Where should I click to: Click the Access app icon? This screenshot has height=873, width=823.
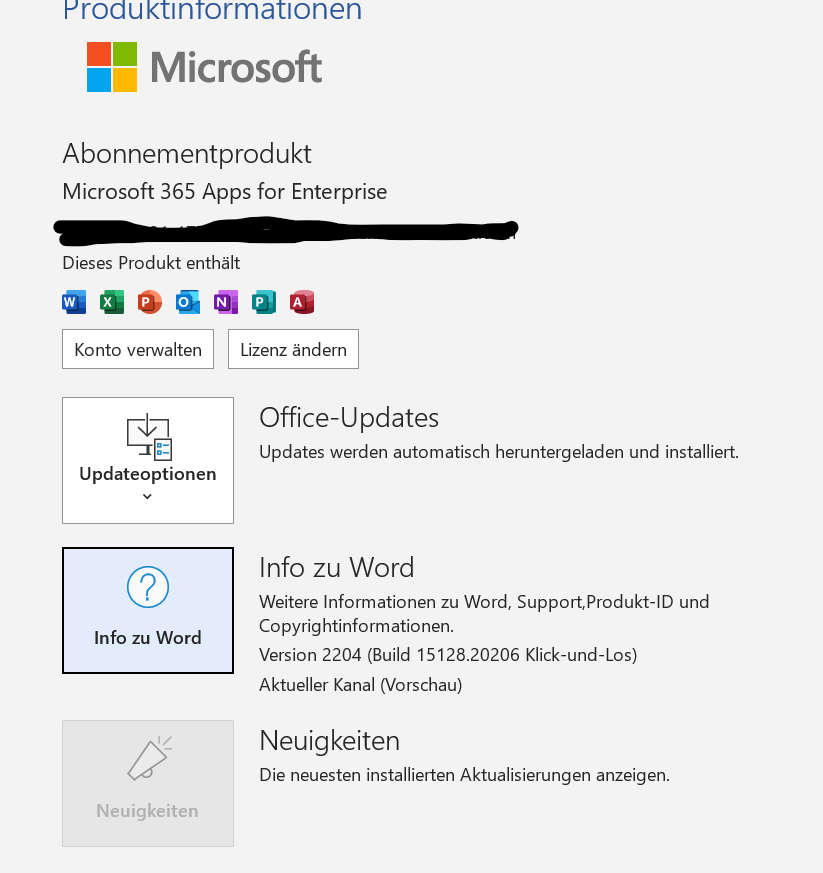[302, 302]
